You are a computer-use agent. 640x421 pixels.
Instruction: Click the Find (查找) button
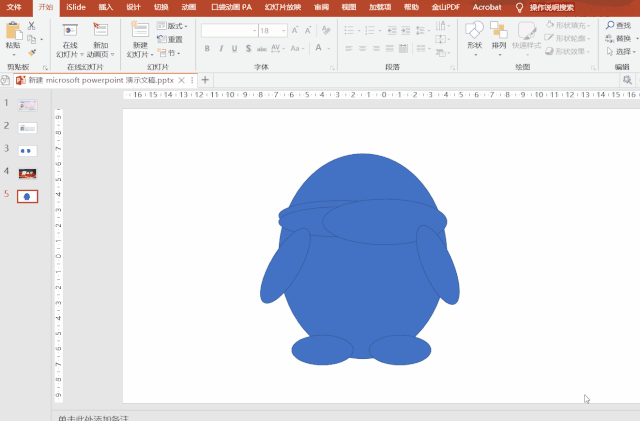619,25
